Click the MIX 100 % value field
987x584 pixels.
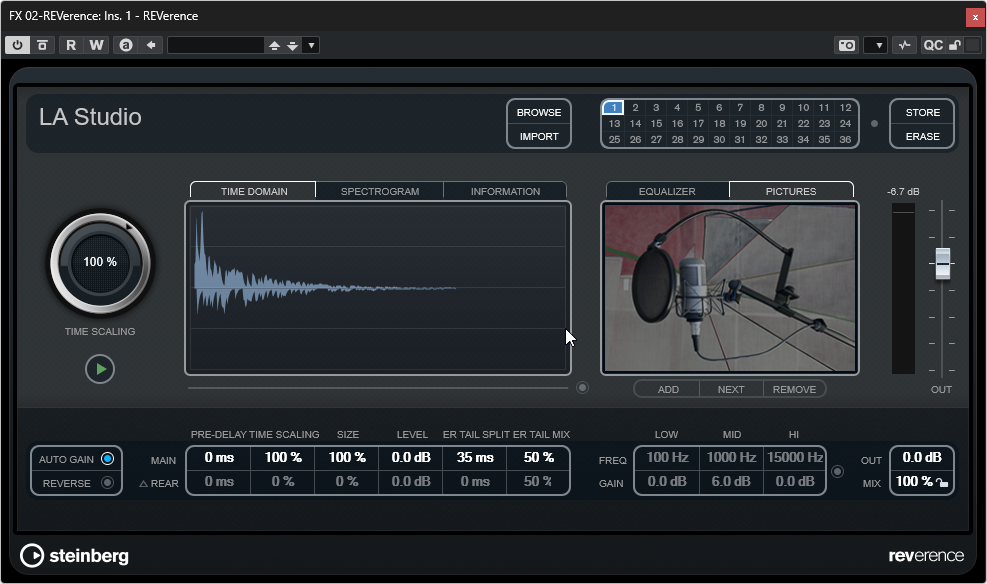coord(913,481)
